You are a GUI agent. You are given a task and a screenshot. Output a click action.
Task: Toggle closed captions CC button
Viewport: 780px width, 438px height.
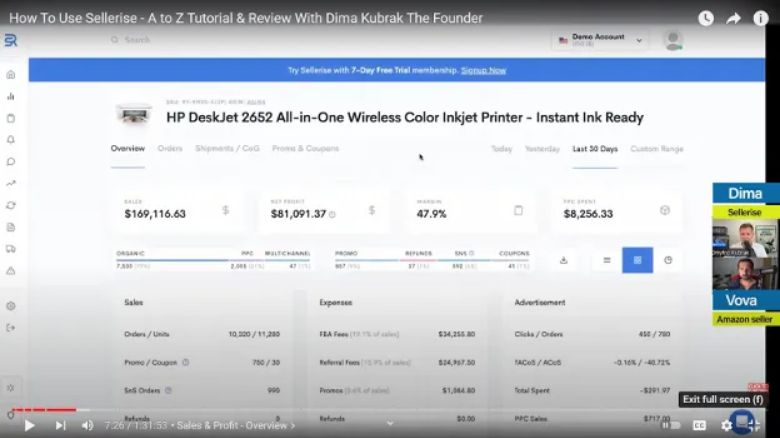(699, 425)
